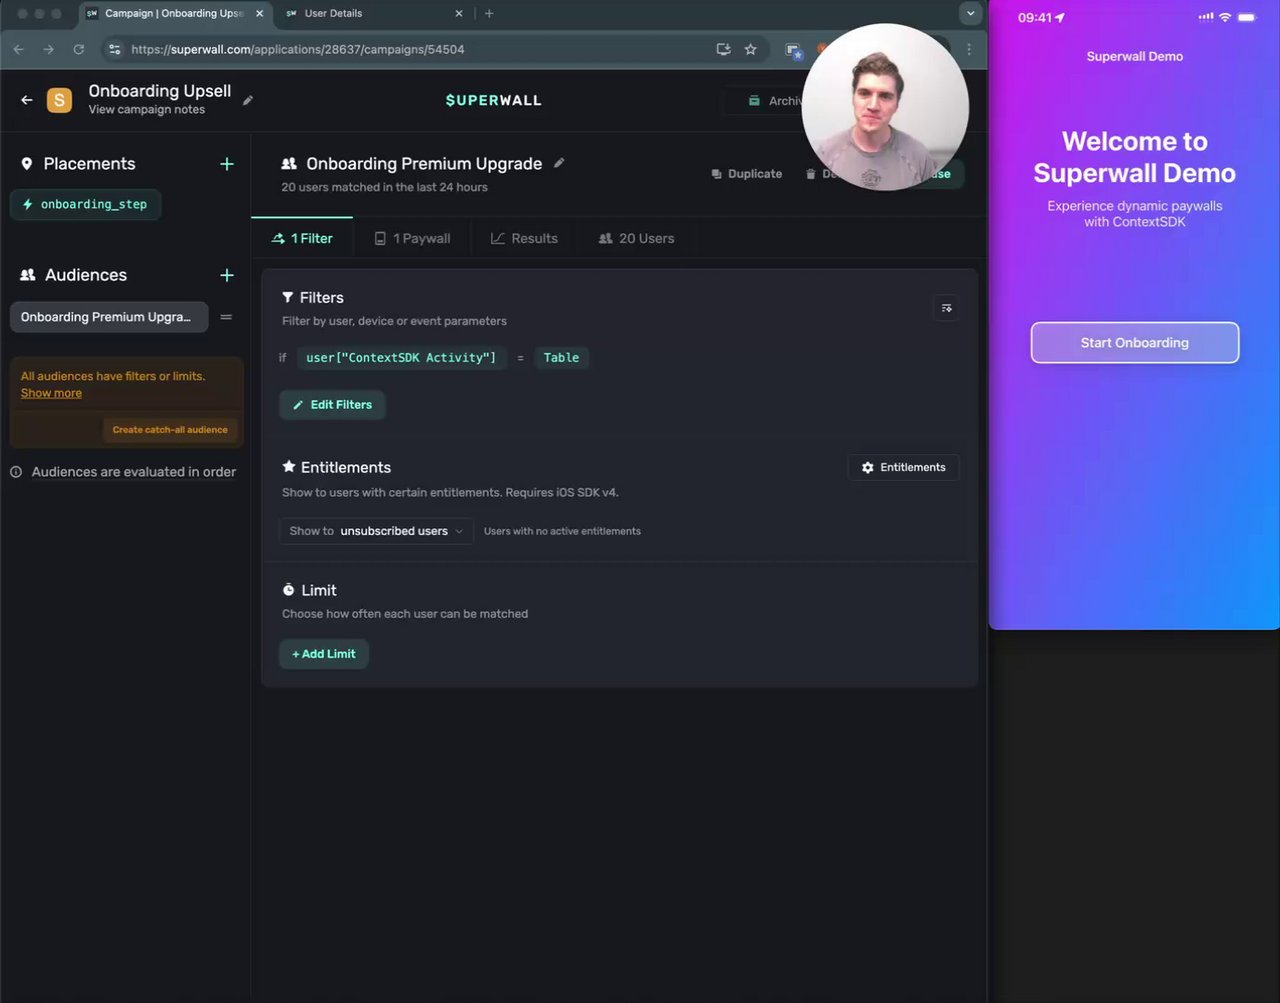Open View campaign notes link
Viewport: 1280px width, 1003px height.
pyautogui.click(x=147, y=110)
